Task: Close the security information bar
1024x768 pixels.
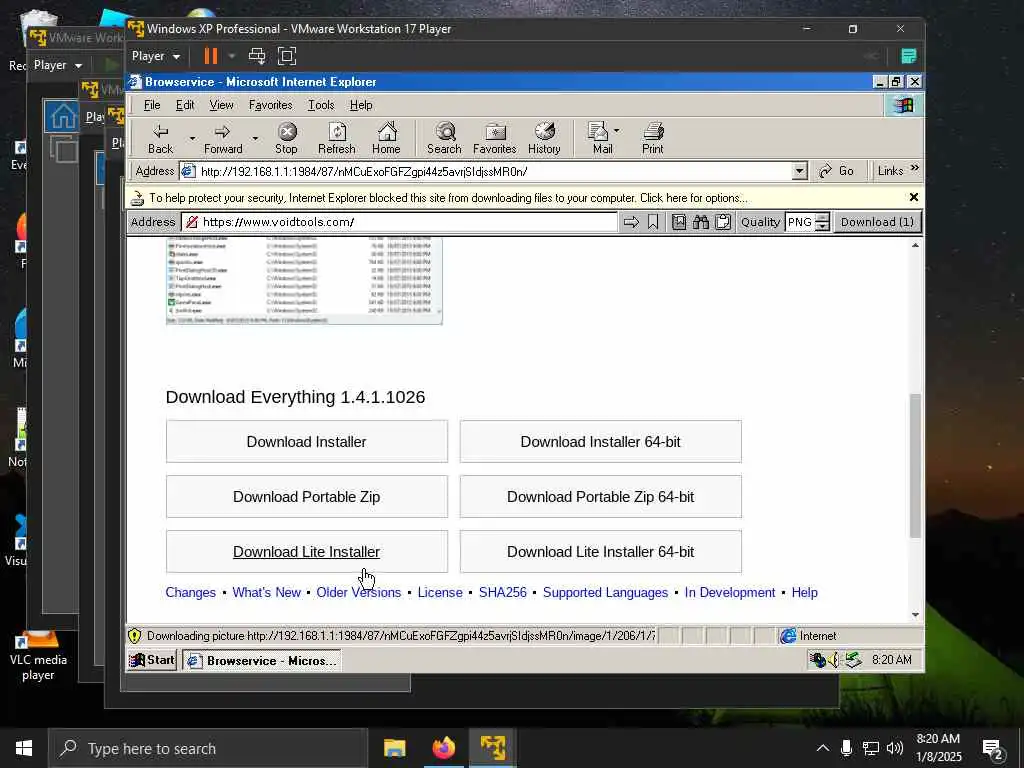Action: [x=914, y=197]
